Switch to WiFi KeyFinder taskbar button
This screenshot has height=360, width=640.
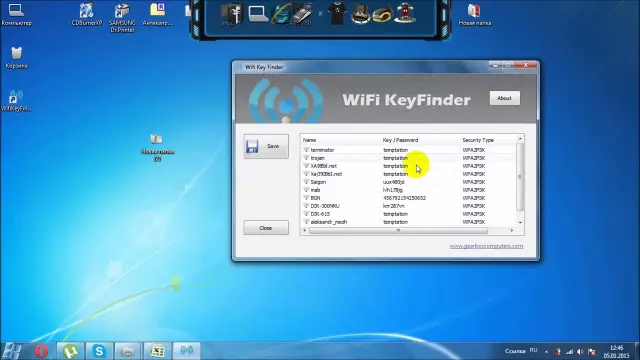[x=187, y=350]
